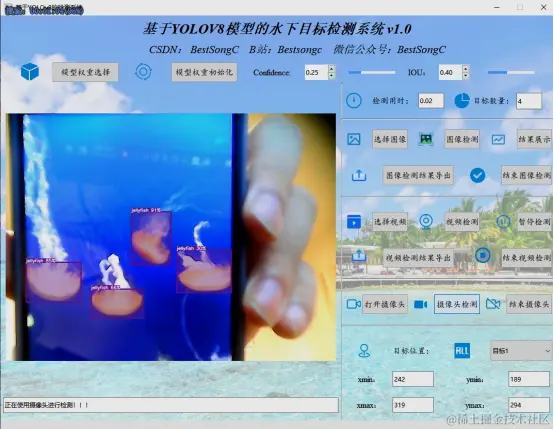Click the xmin field showing 242

(413, 379)
